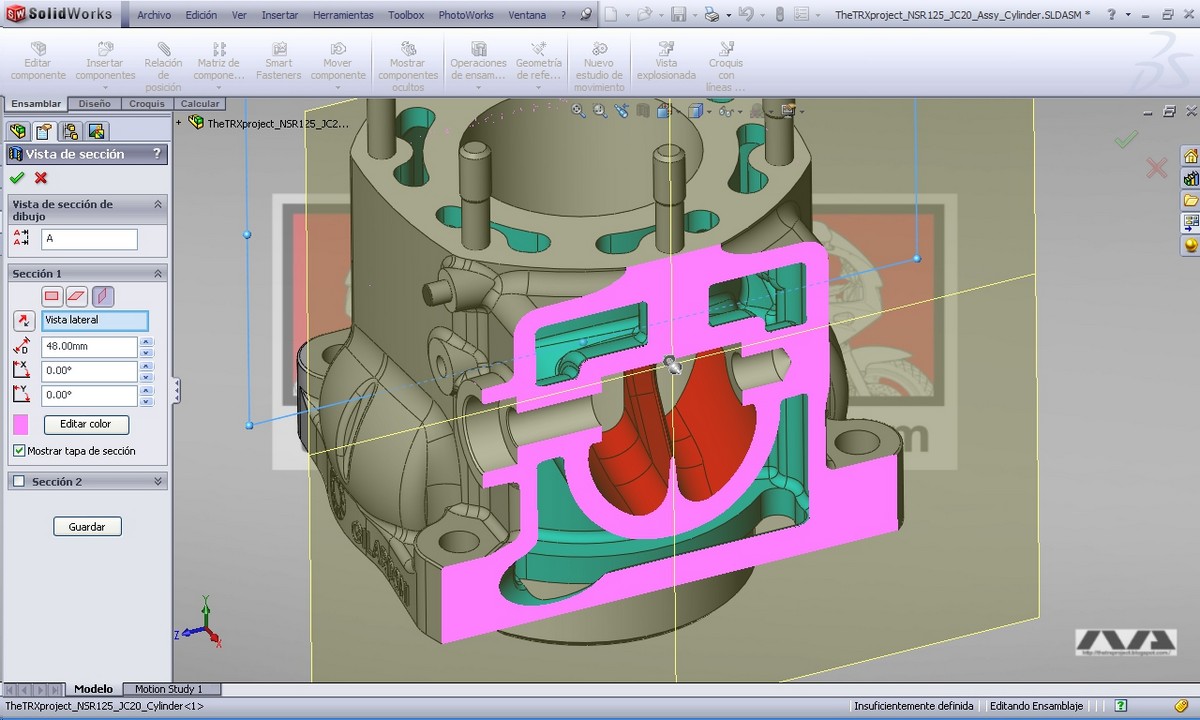
Task: Open the Herramientas menu
Action: (343, 15)
